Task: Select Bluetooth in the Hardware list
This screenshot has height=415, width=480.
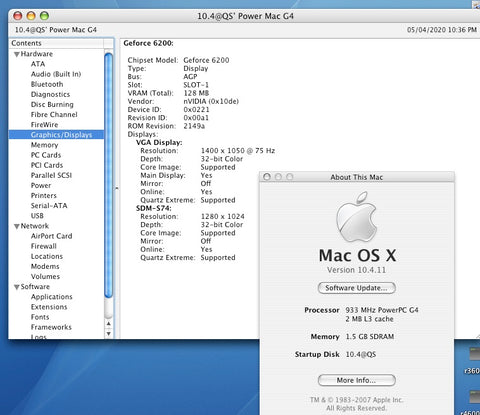Action: tap(47, 84)
